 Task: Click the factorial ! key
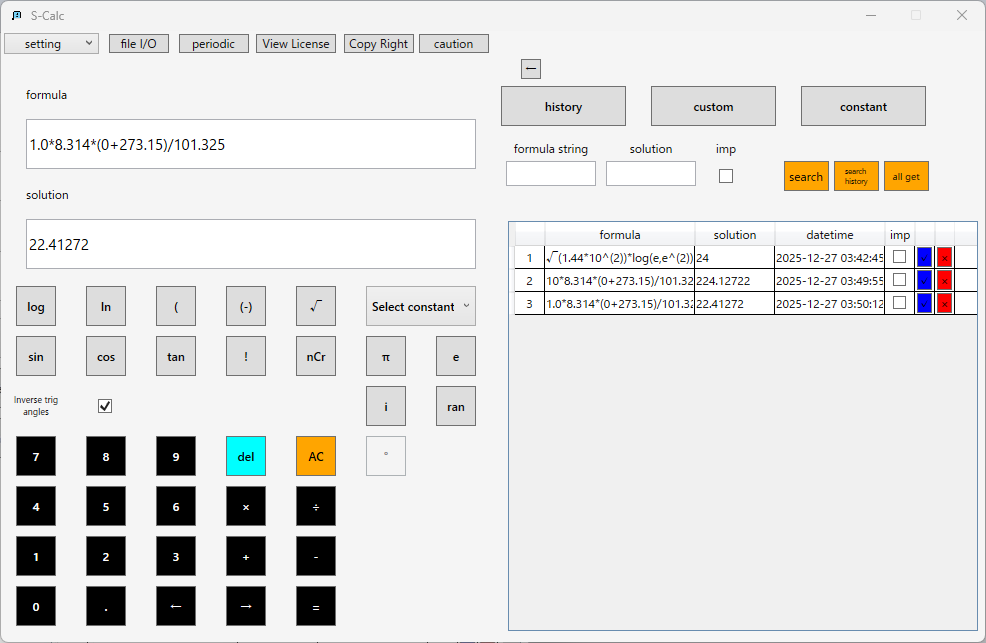[x=246, y=356]
